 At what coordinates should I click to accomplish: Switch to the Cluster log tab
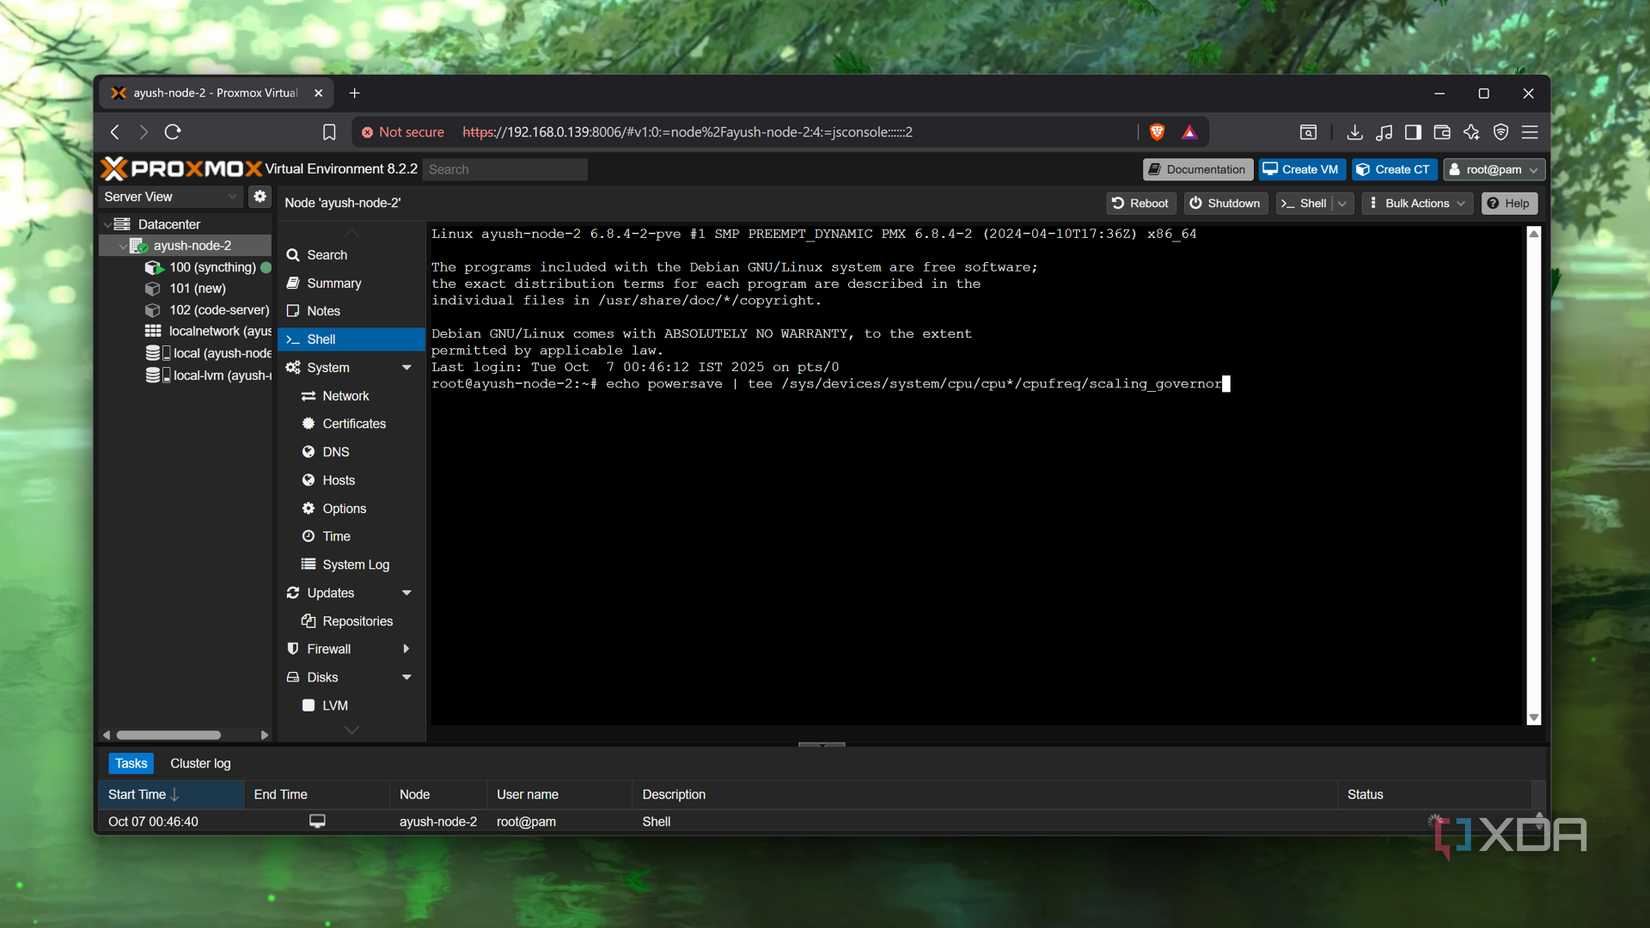(199, 762)
